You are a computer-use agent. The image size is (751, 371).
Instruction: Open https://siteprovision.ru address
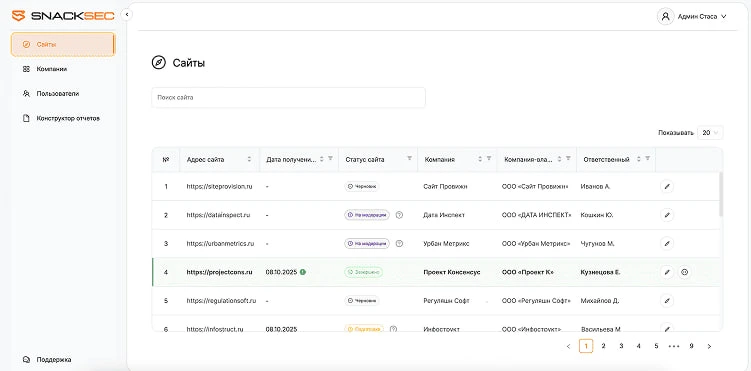coord(219,187)
